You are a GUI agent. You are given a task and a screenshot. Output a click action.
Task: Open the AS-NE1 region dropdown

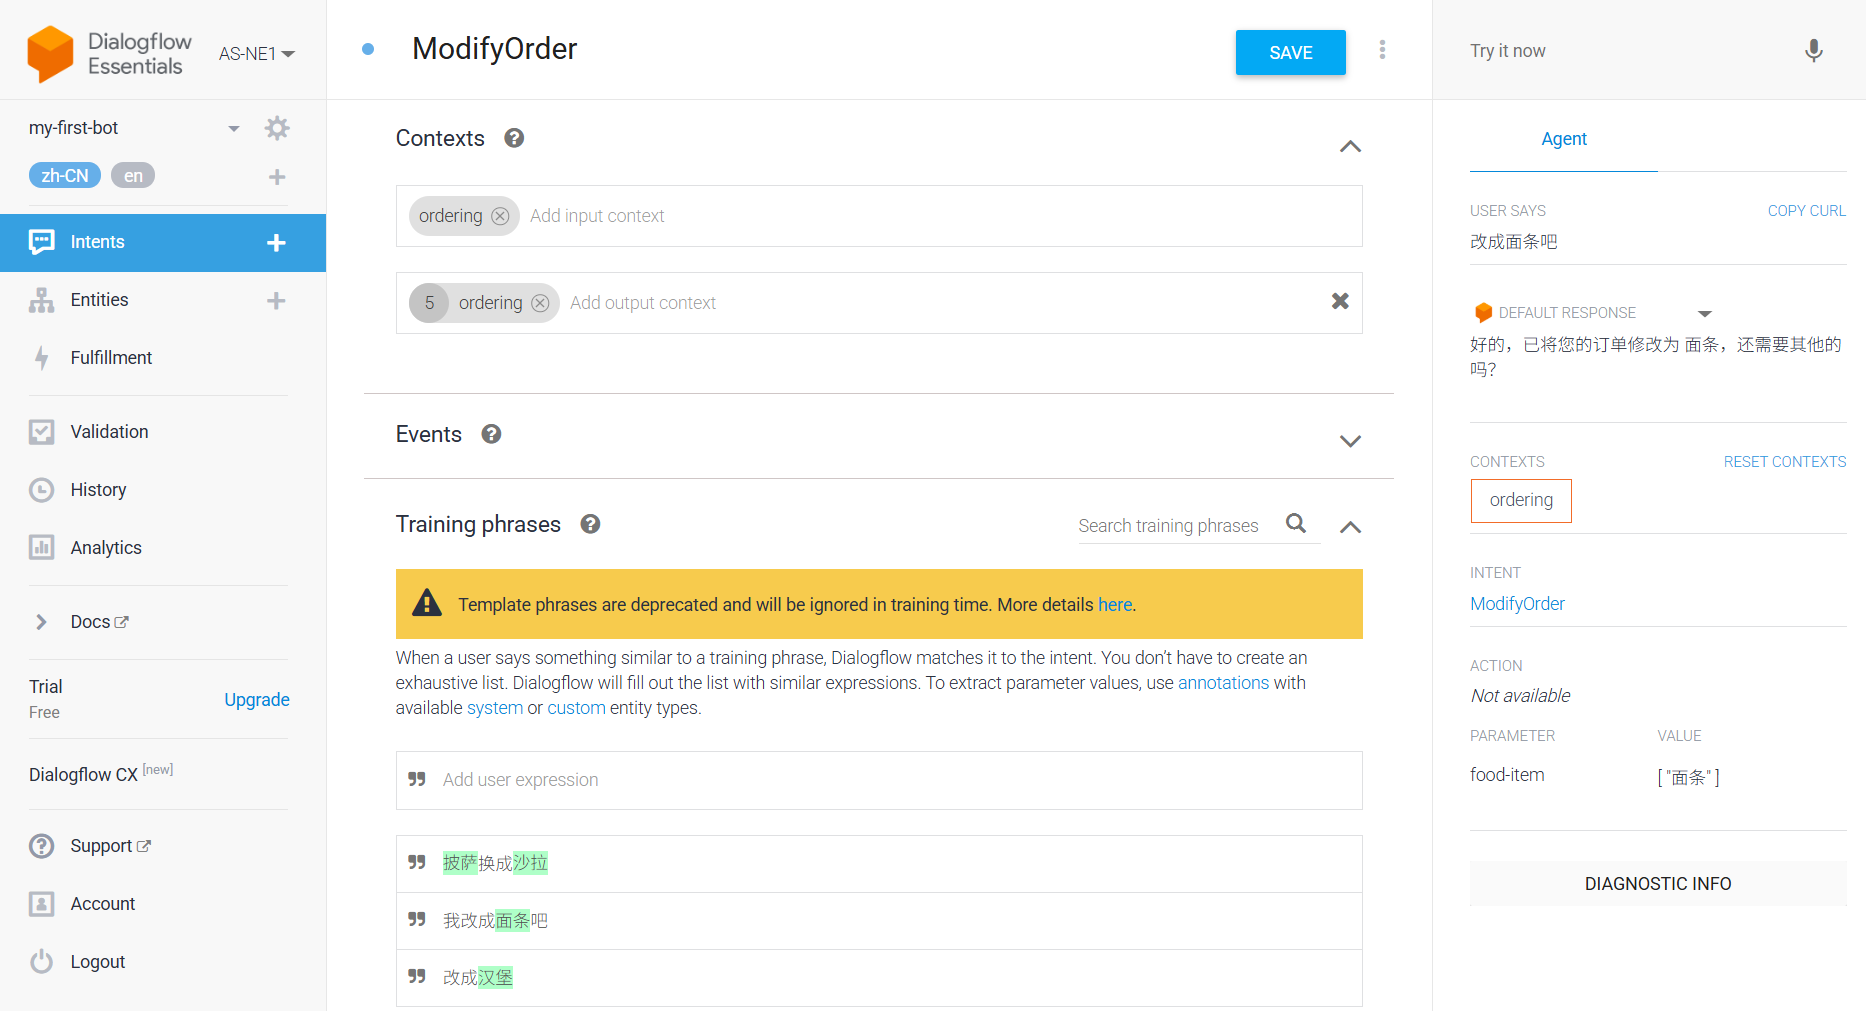(257, 54)
